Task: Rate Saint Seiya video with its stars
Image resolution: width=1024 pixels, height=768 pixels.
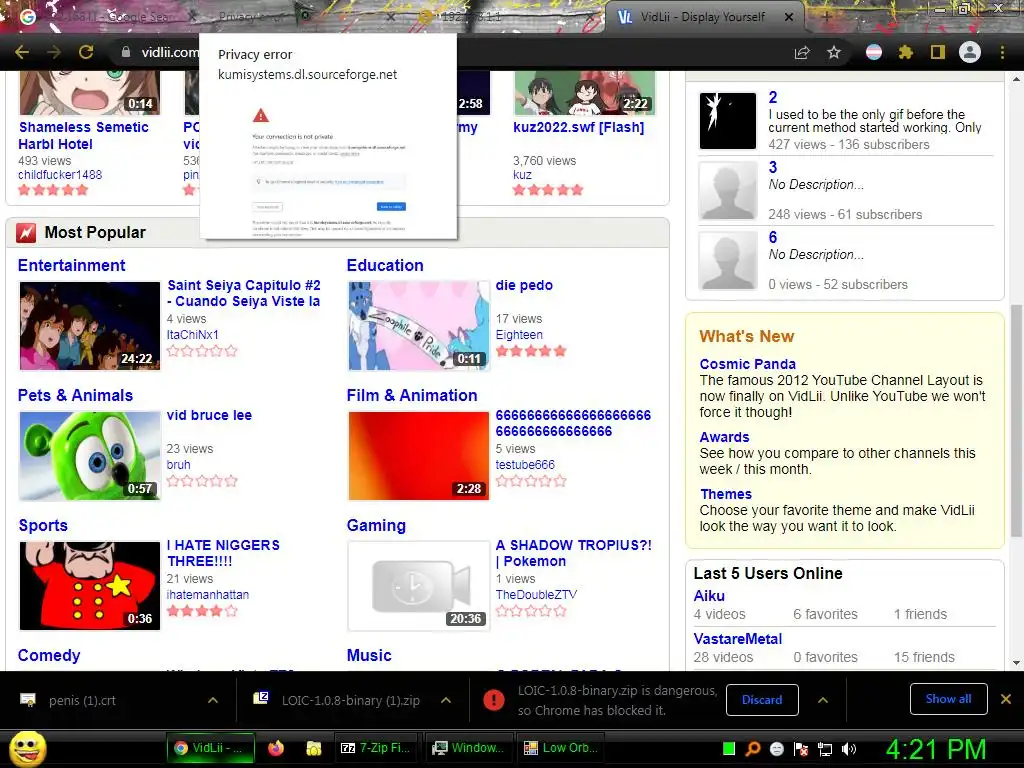Action: [202, 351]
